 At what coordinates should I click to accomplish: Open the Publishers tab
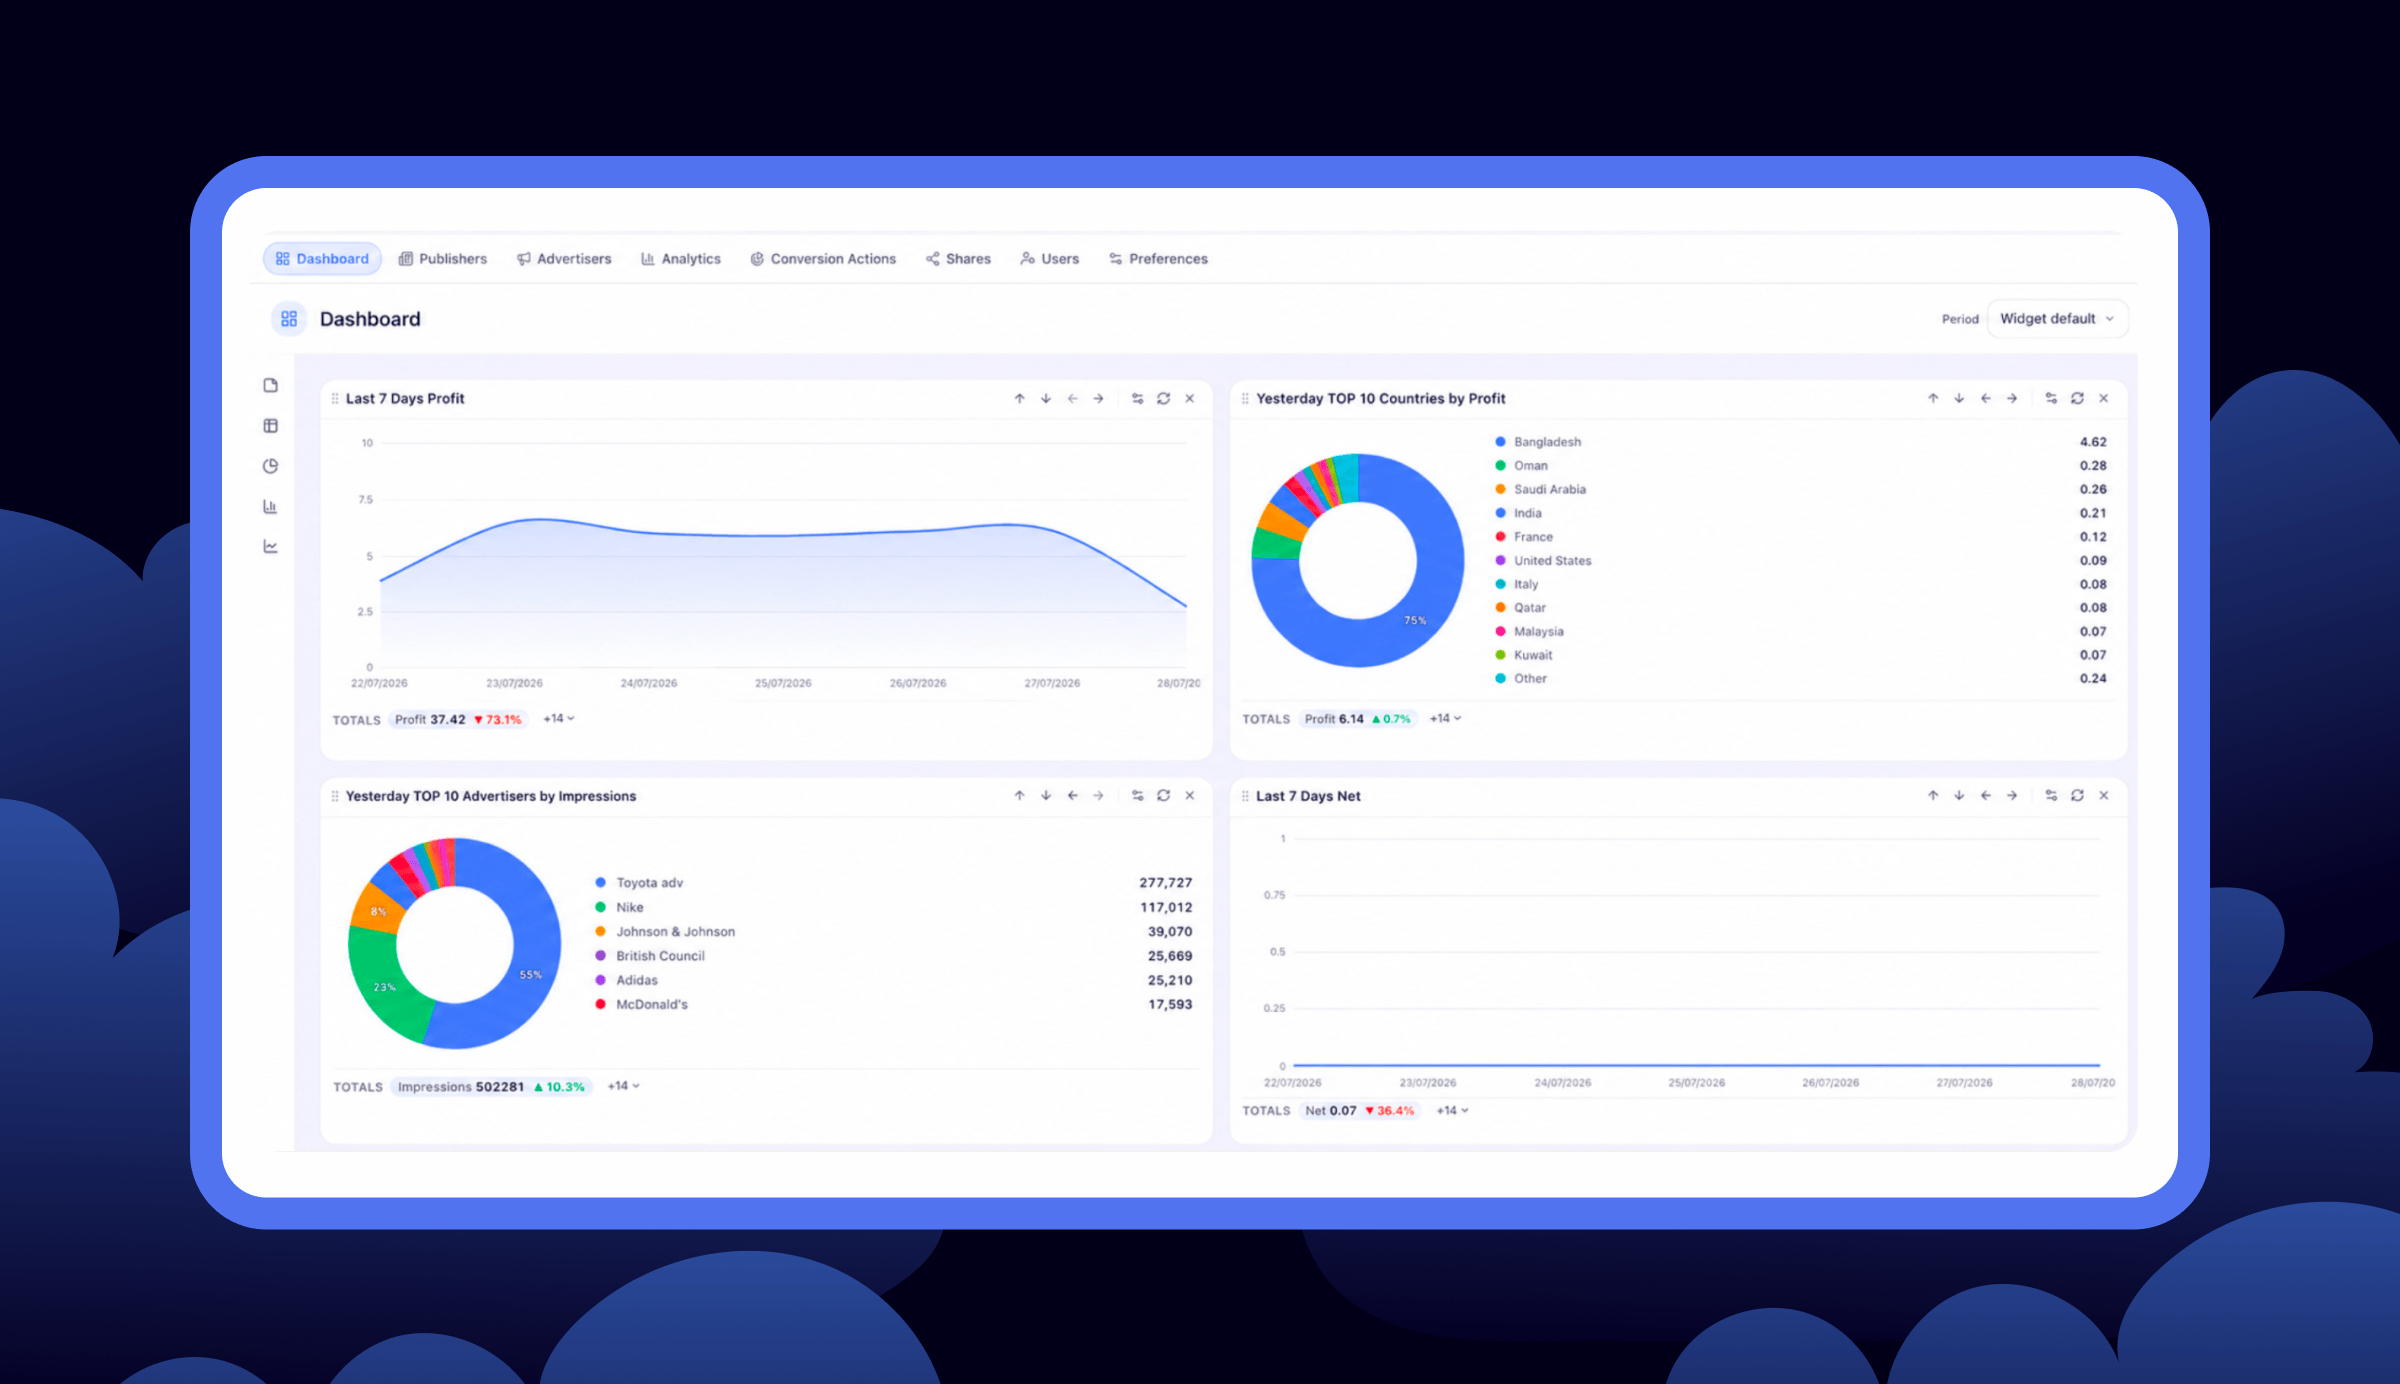click(x=442, y=259)
